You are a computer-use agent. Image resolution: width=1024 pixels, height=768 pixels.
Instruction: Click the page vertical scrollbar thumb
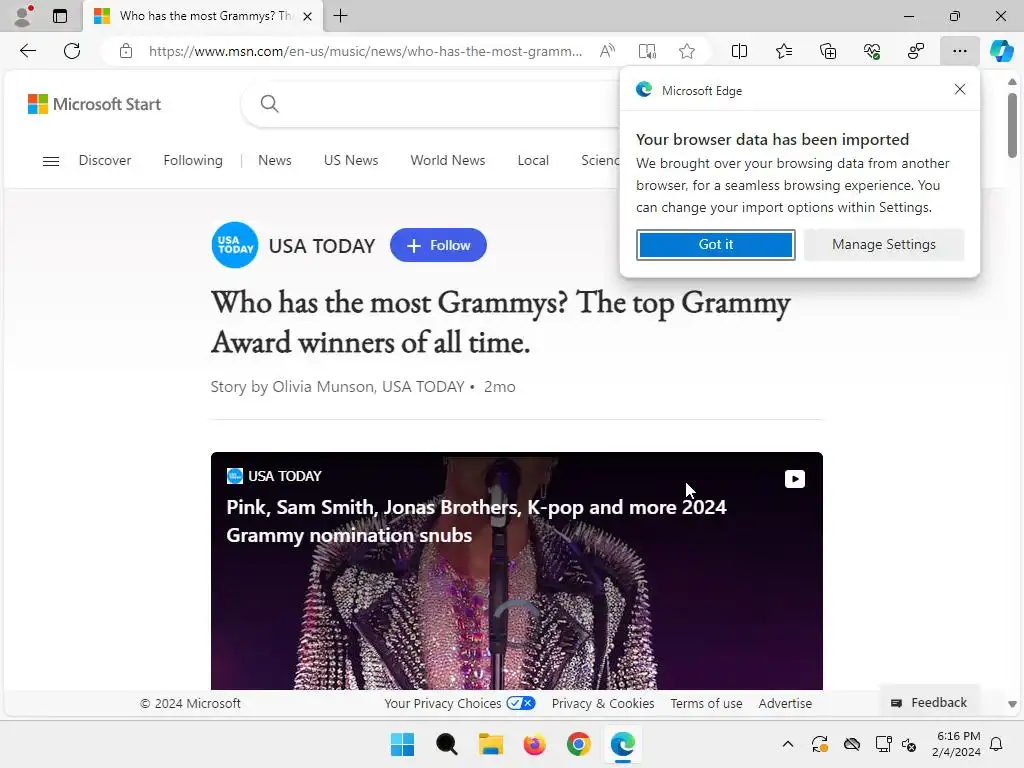pos(1012,125)
